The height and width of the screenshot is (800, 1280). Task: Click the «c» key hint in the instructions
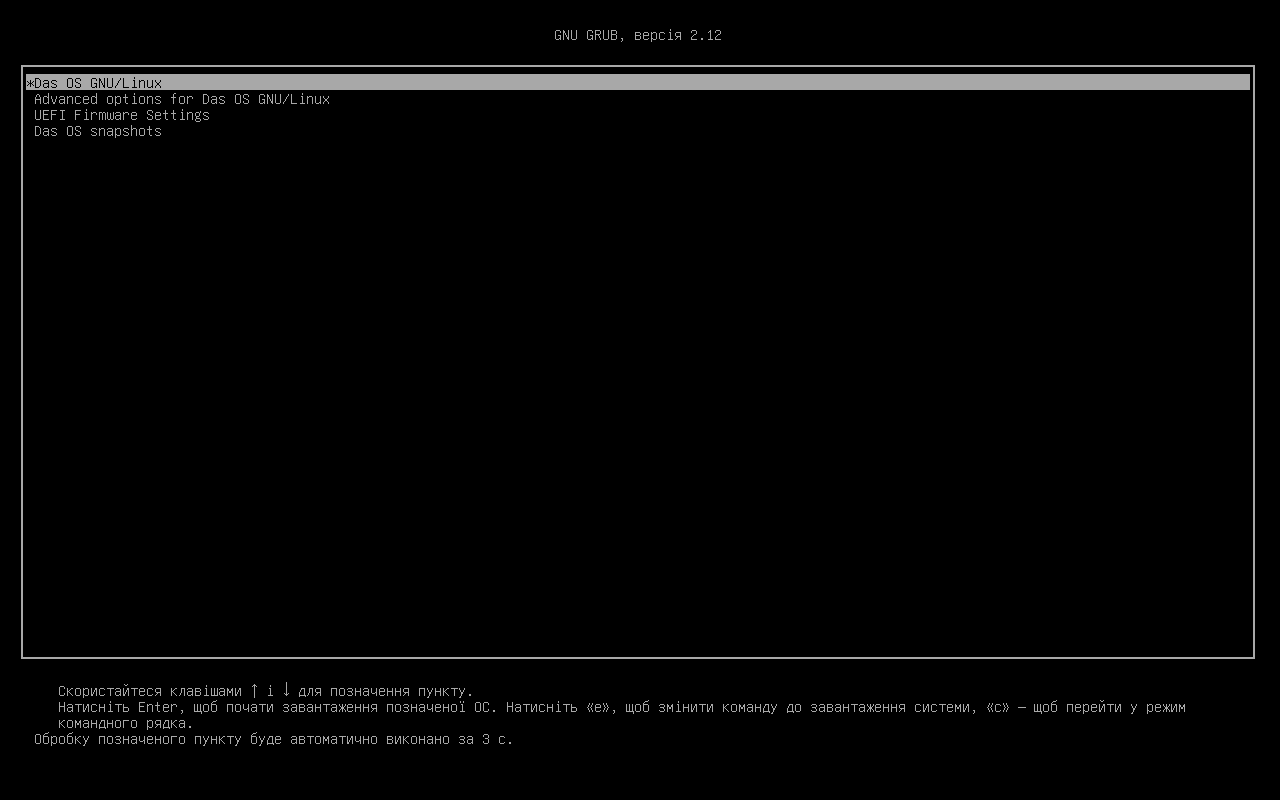tap(998, 707)
